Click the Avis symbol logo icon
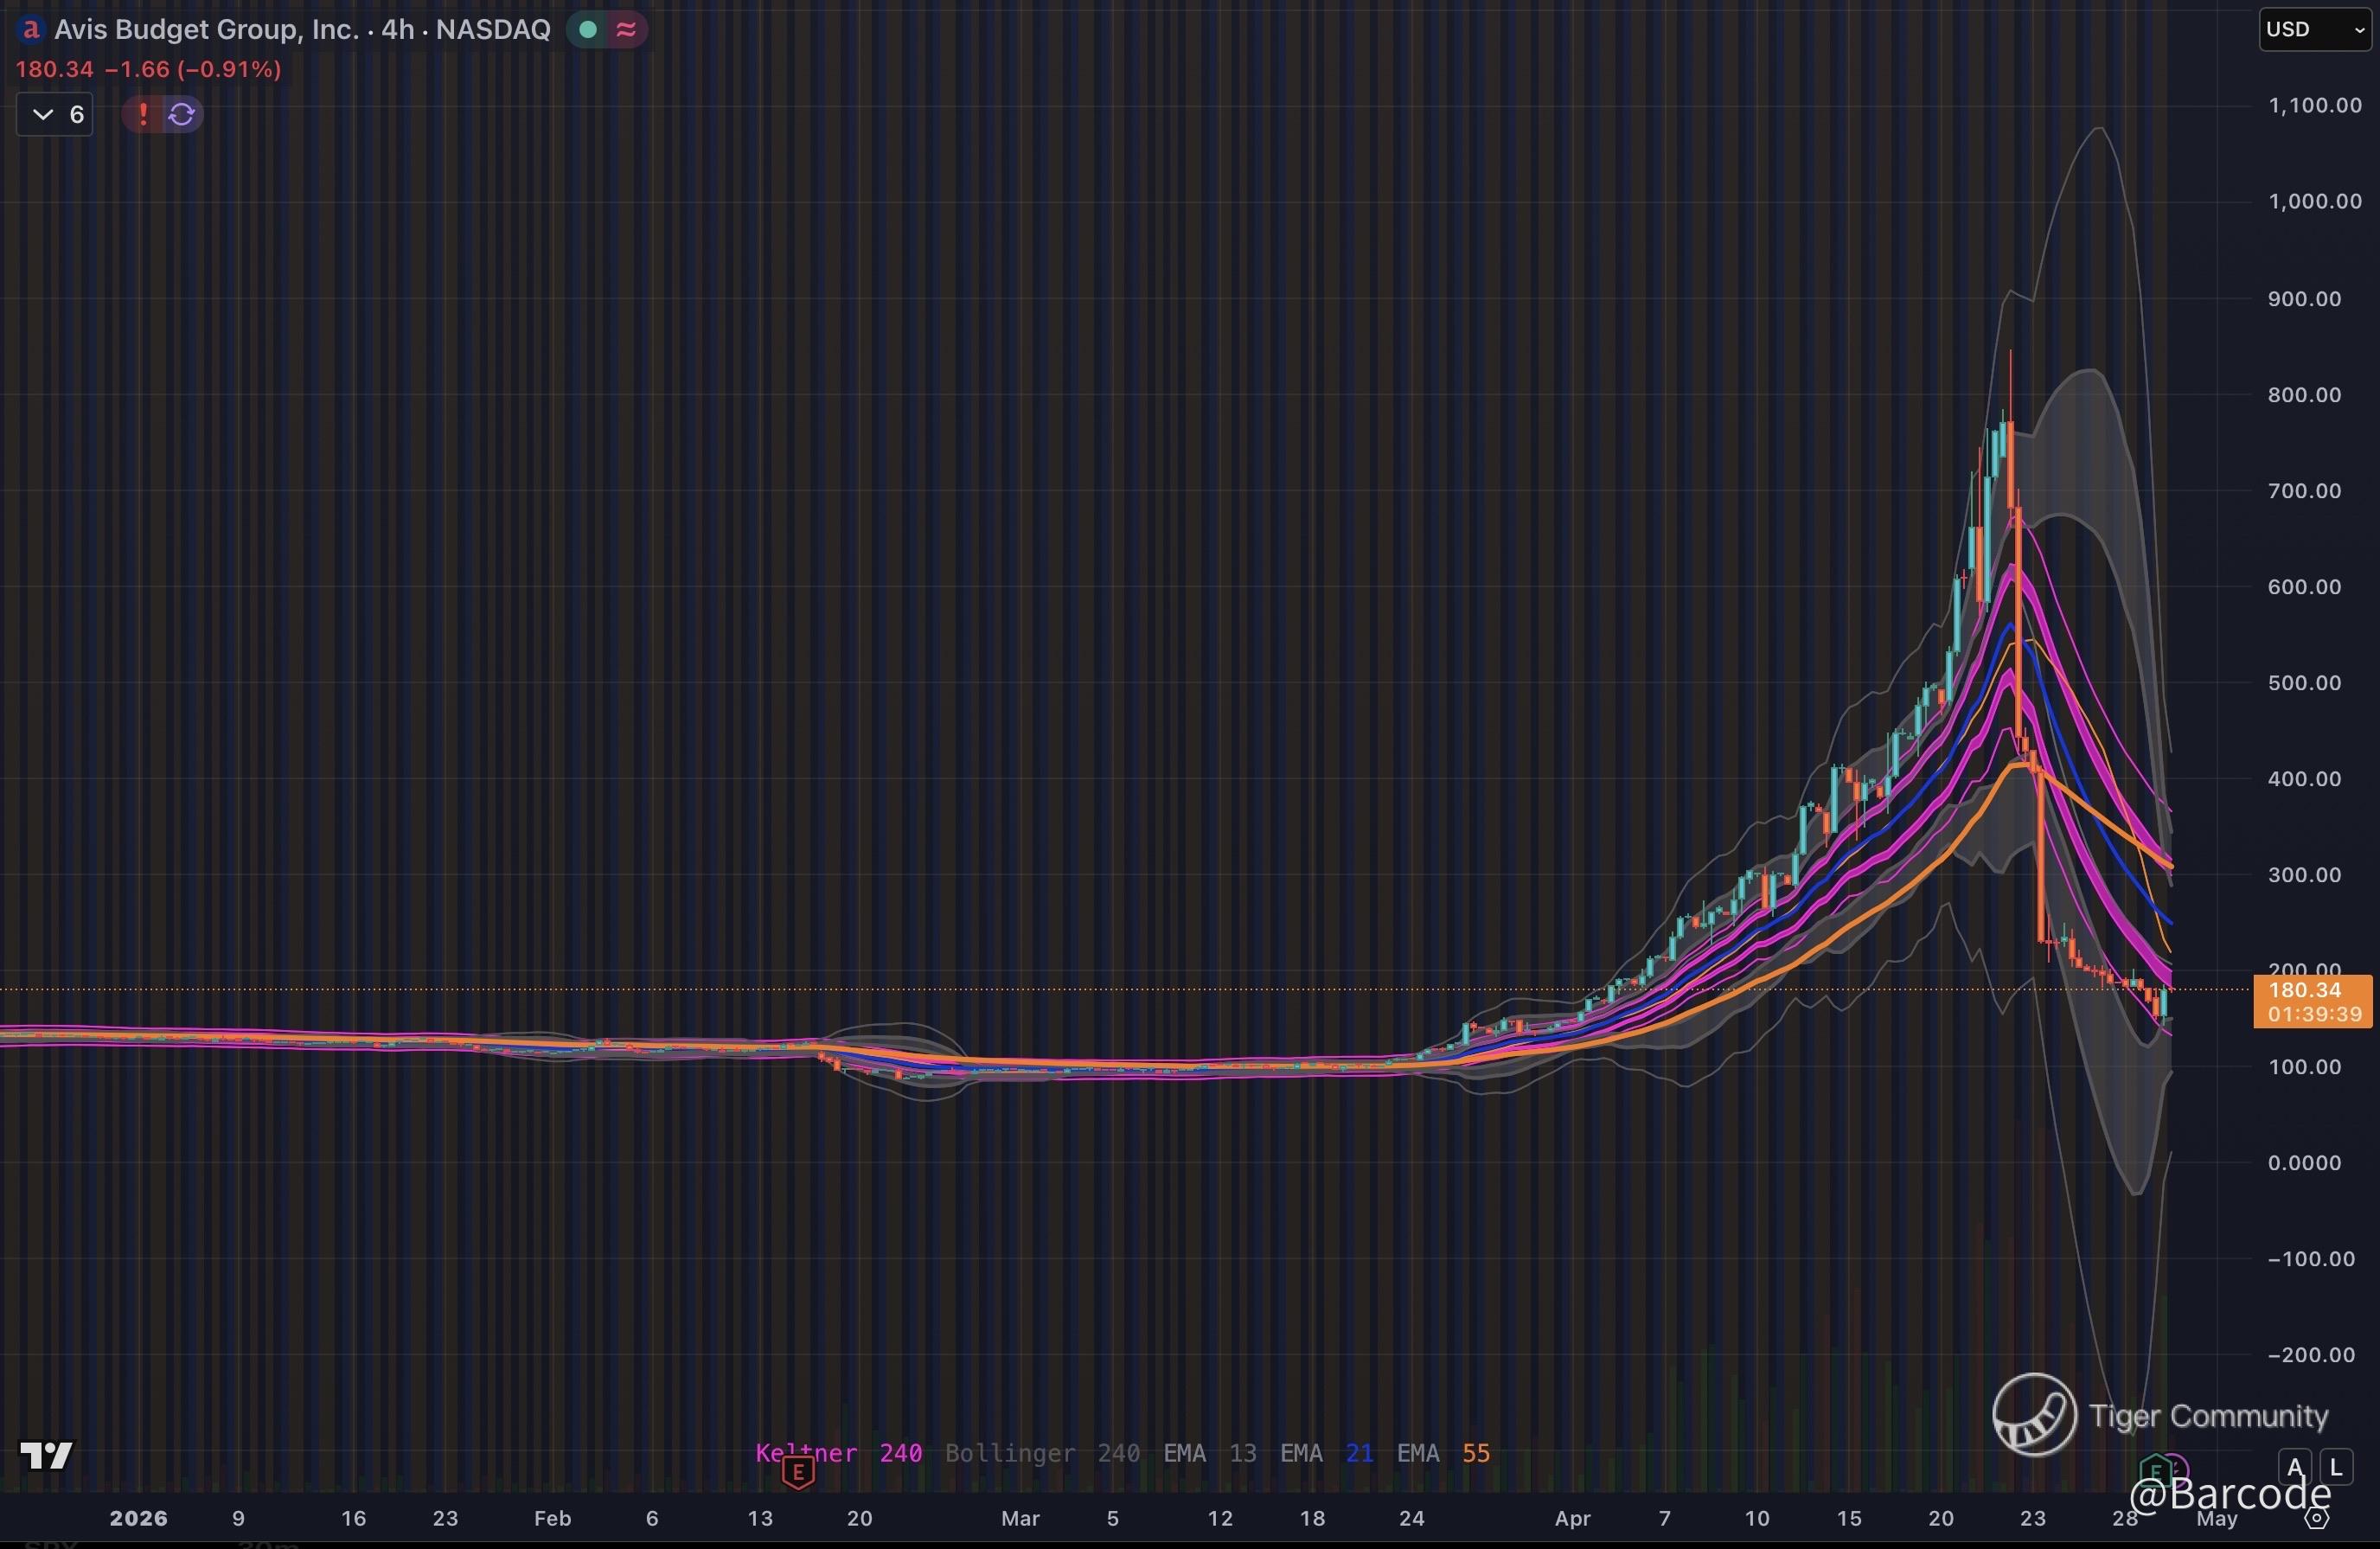Viewport: 2380px width, 1549px height. (x=30, y=29)
